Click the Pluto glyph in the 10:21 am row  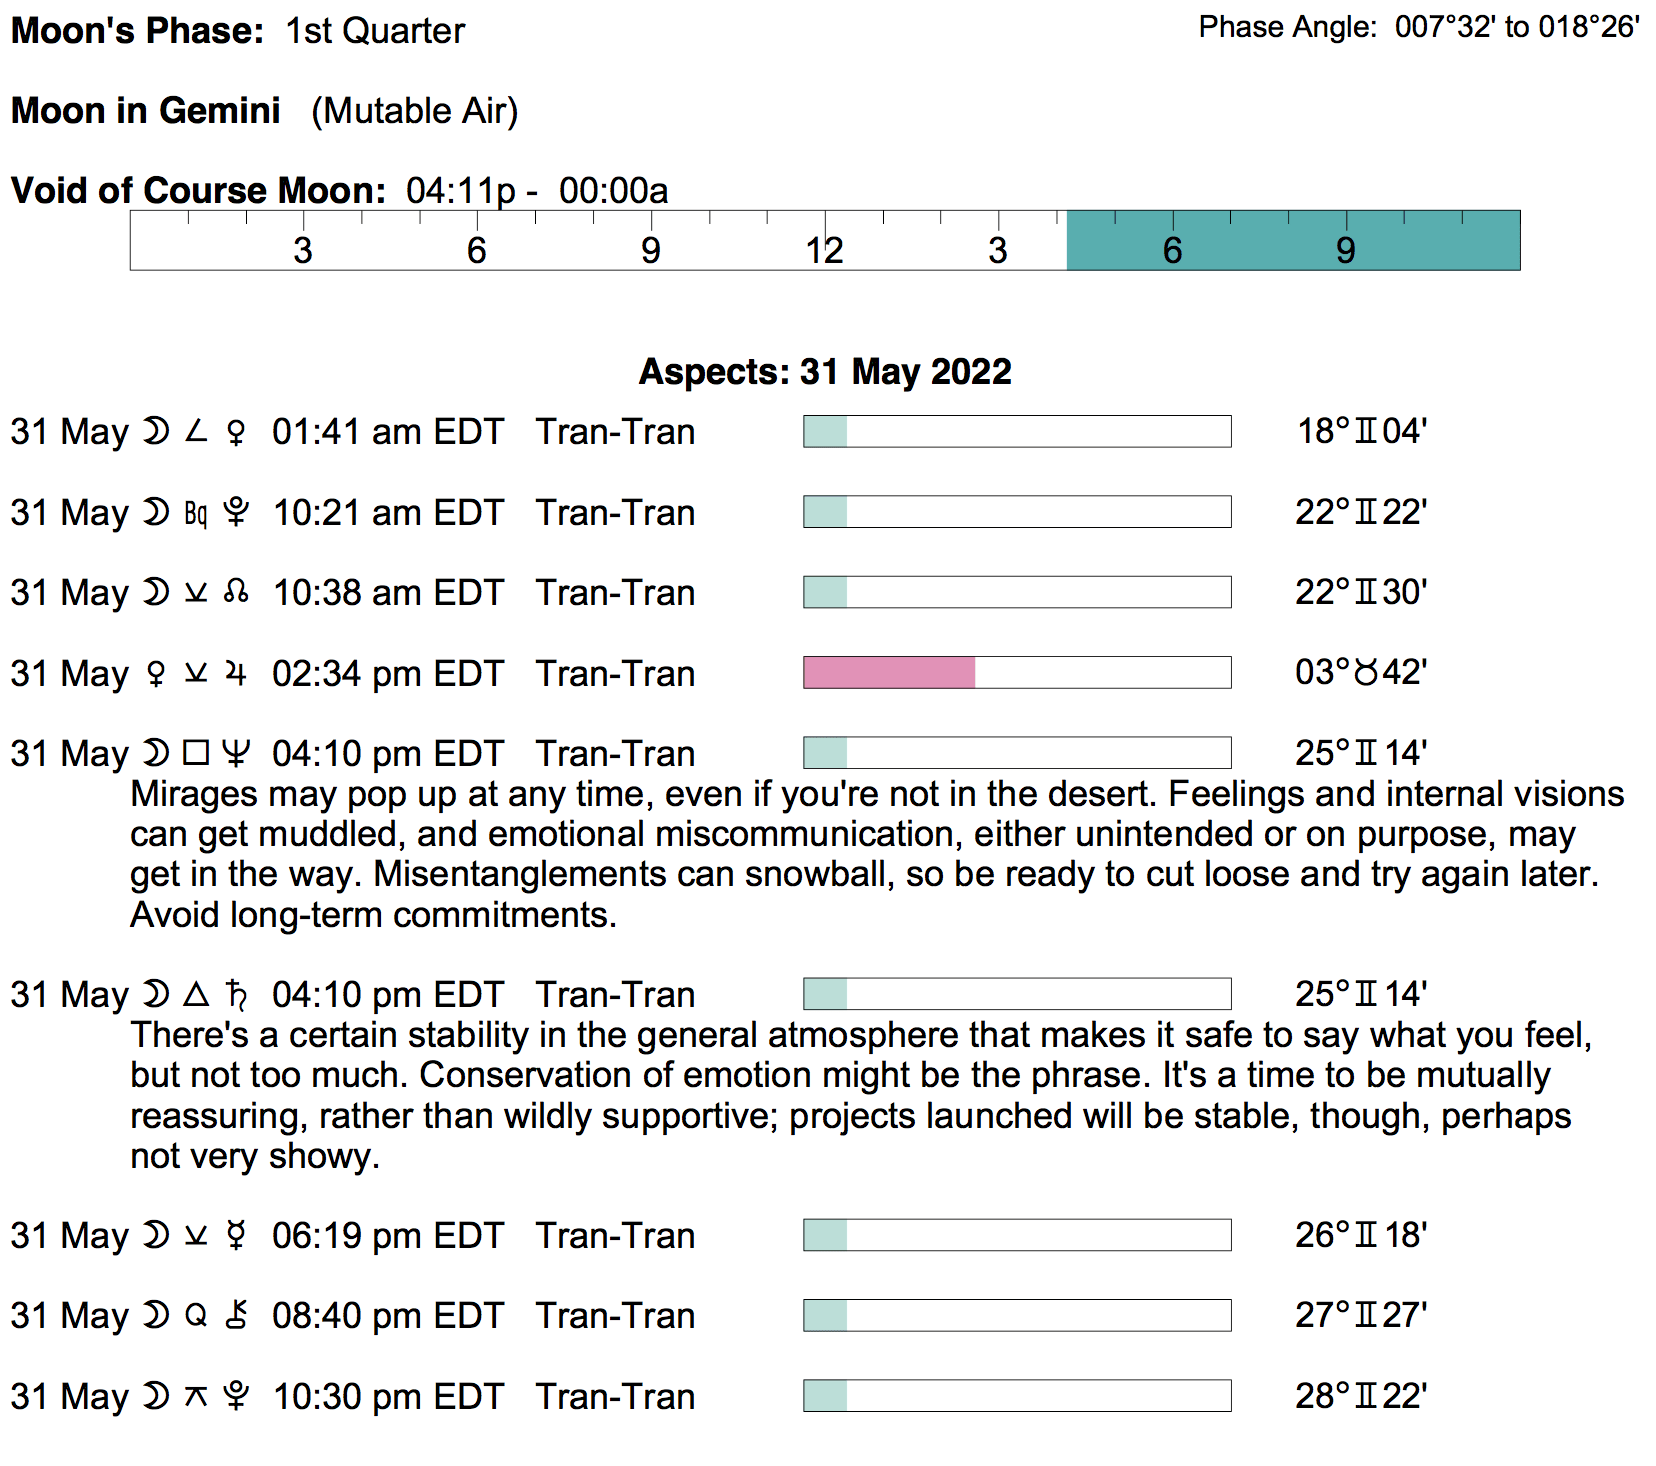pyautogui.click(x=236, y=513)
